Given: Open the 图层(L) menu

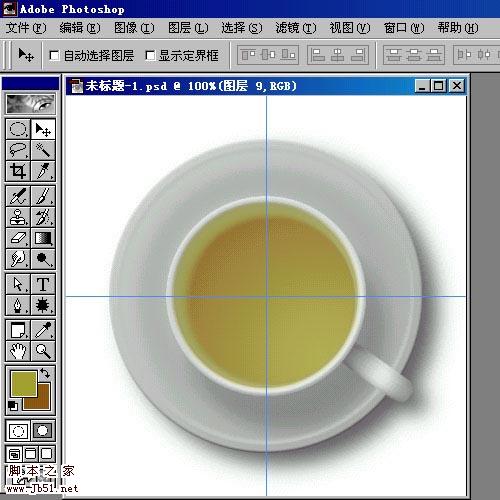Looking at the screenshot, I should point(188,28).
